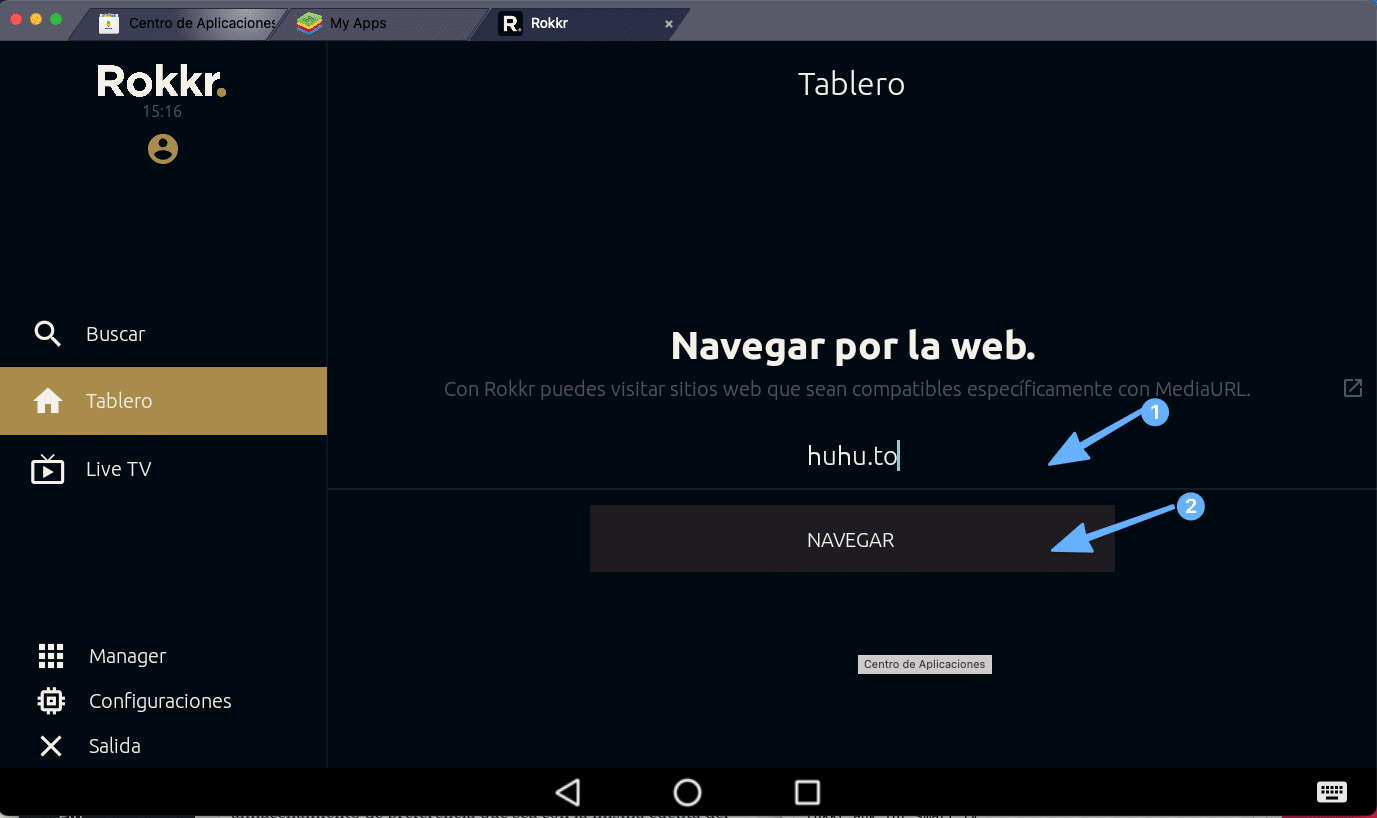
Task: Open the external browser link icon
Action: [x=1352, y=388]
